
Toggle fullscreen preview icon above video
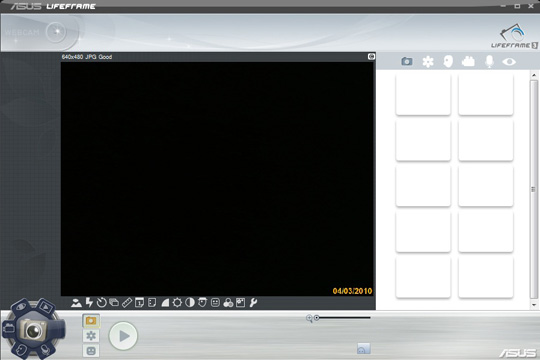pyautogui.click(x=371, y=56)
